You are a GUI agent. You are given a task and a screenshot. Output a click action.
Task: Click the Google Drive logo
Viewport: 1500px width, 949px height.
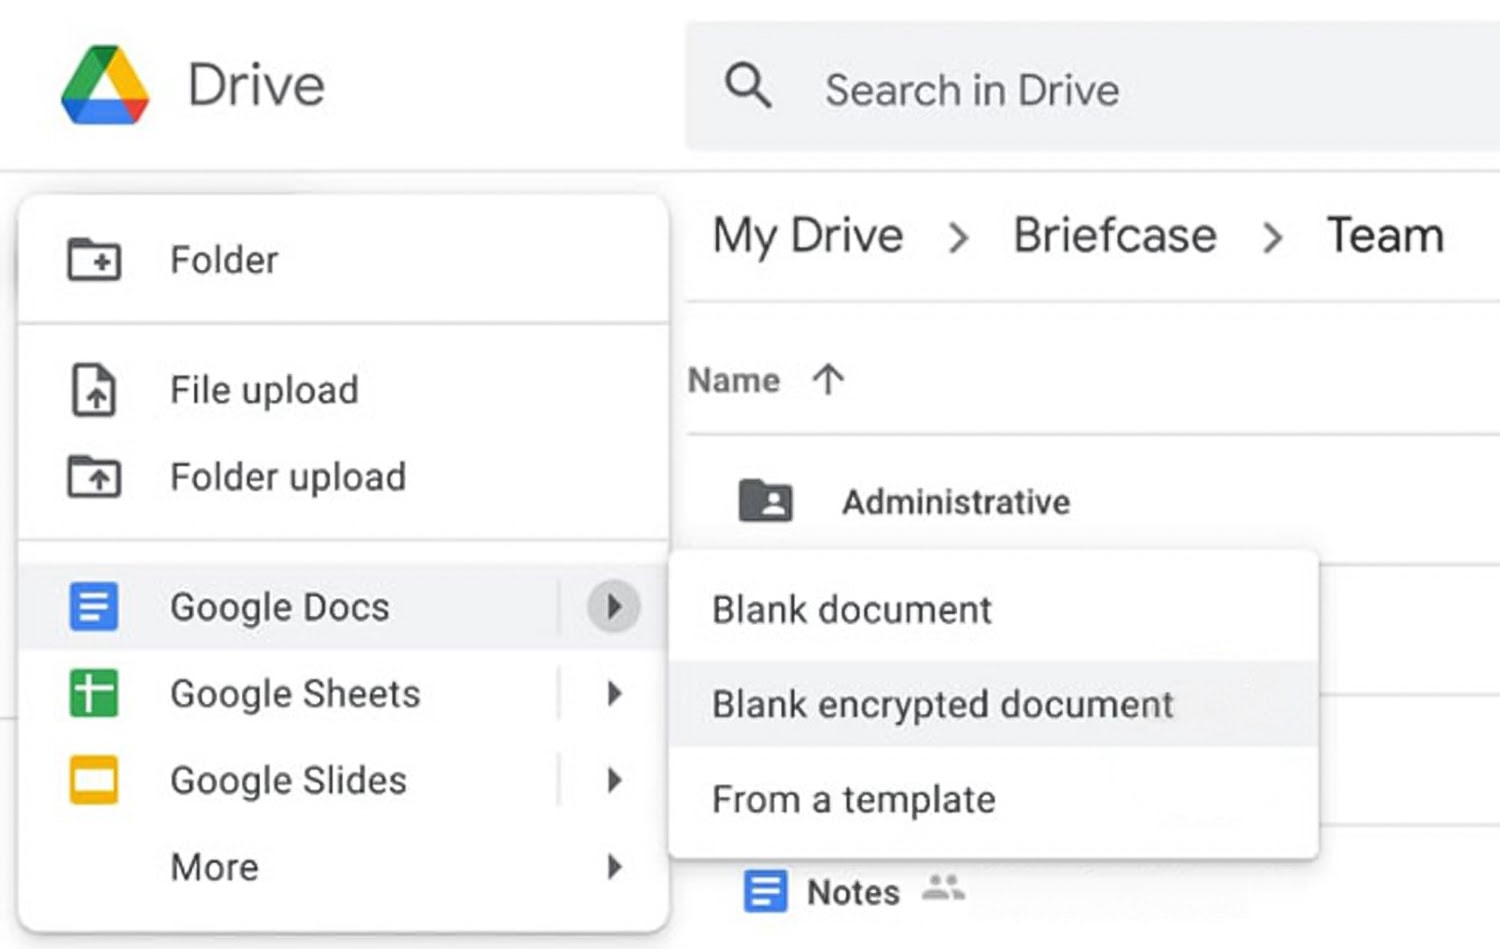[x=105, y=85]
